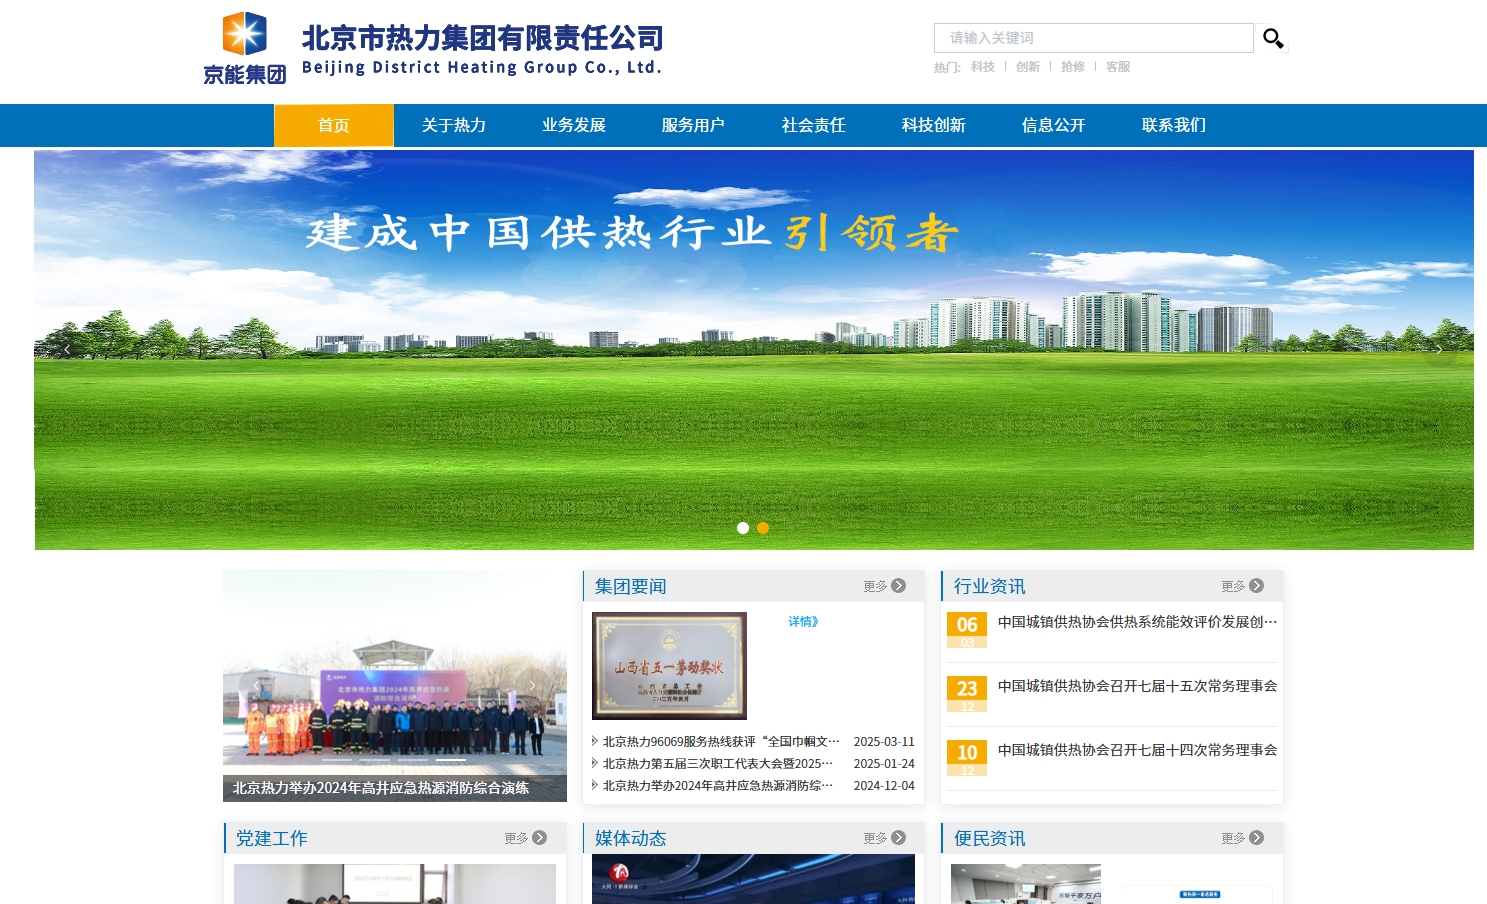Next photo arrow in news slideshow
The image size is (1487, 904).
click(532, 686)
